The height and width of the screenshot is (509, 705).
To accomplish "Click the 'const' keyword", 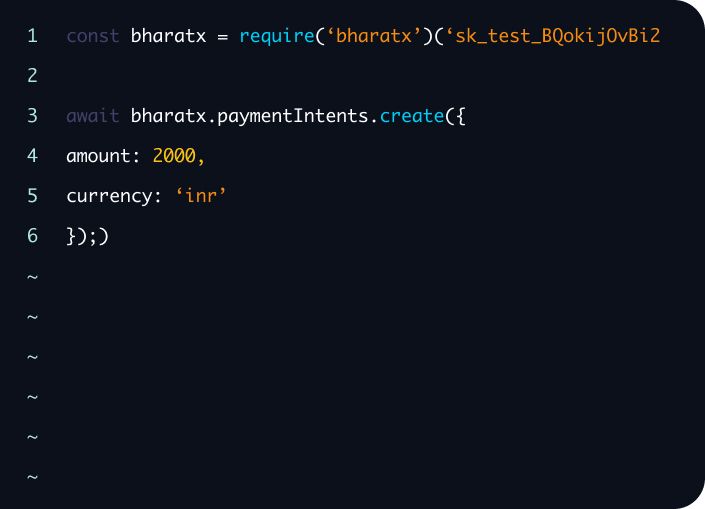I will pos(93,36).
